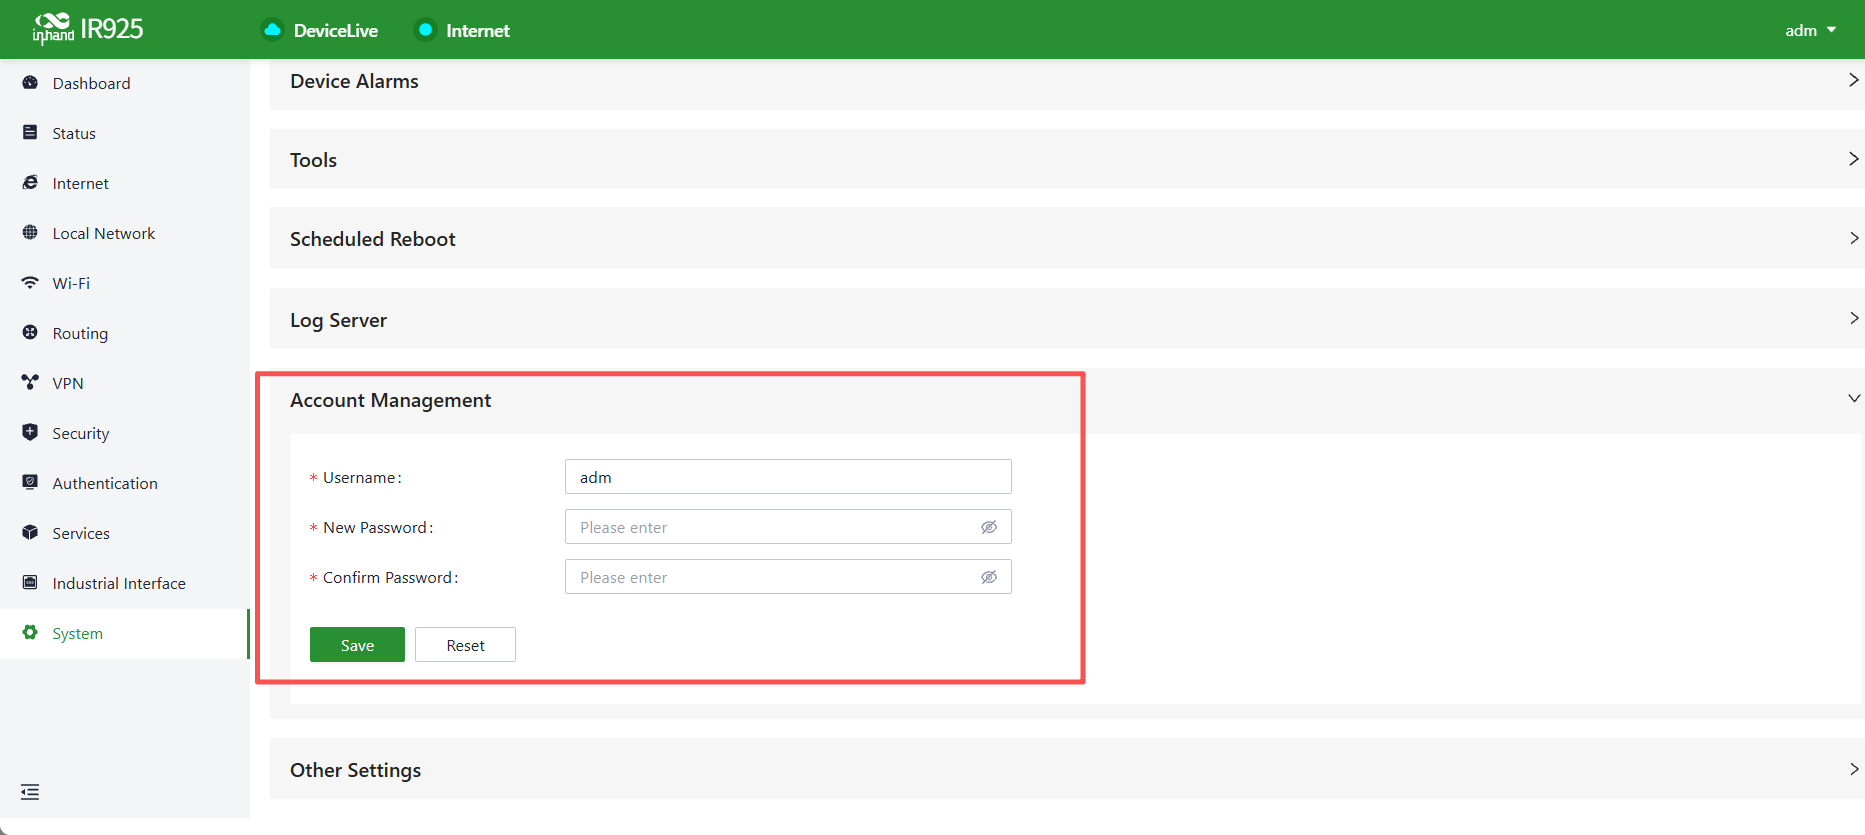The image size is (1865, 835).
Task: Click the Account Management heading
Action: [x=391, y=400]
